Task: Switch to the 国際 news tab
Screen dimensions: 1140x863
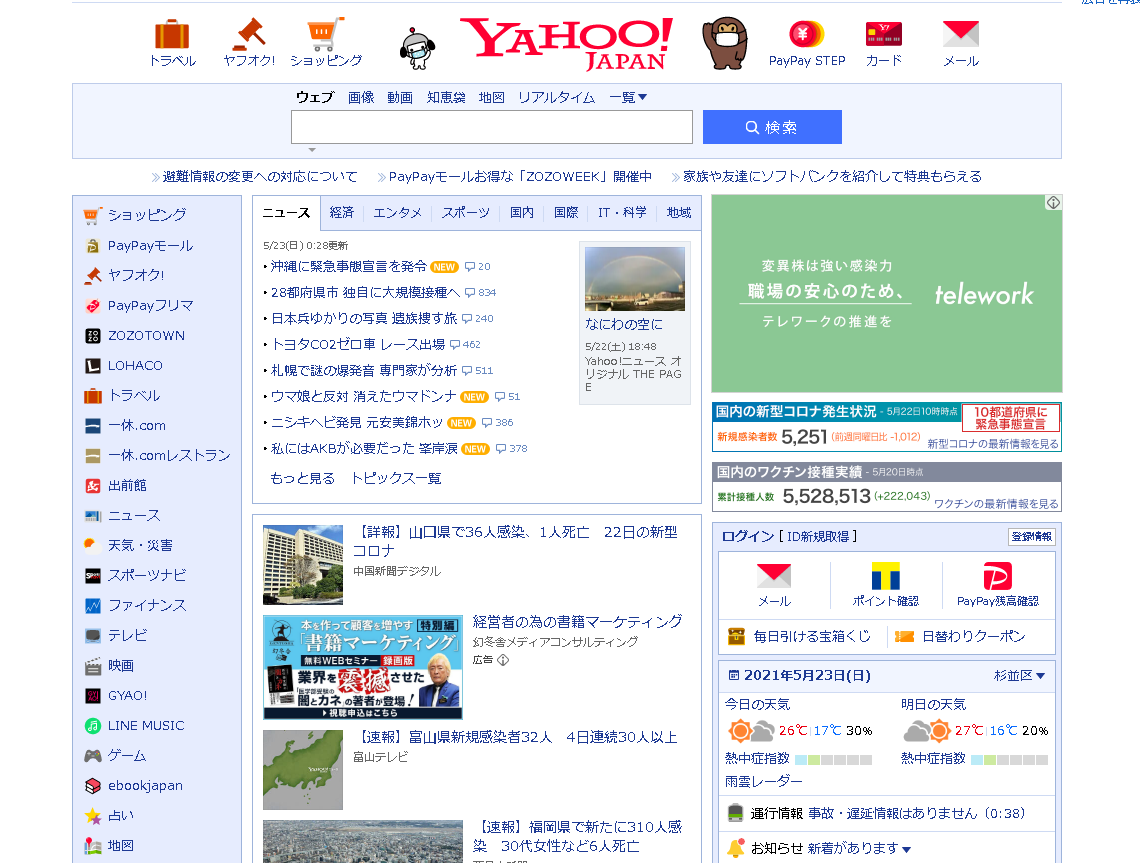Action: point(566,212)
